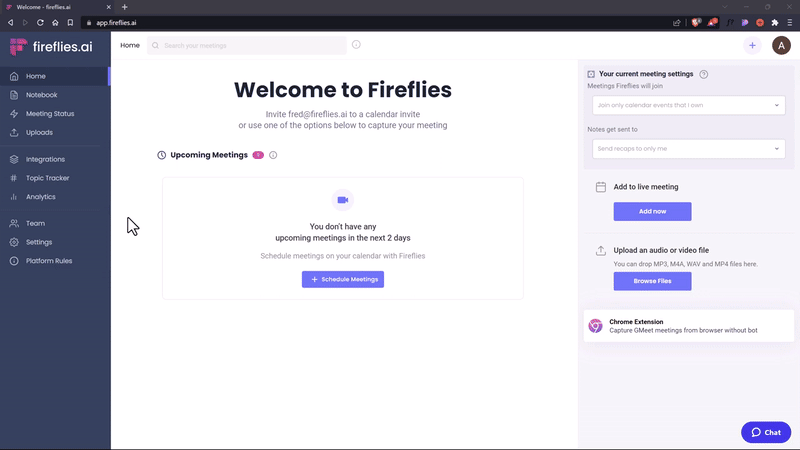
Task: Click the share icon in address bar
Action: (677, 22)
